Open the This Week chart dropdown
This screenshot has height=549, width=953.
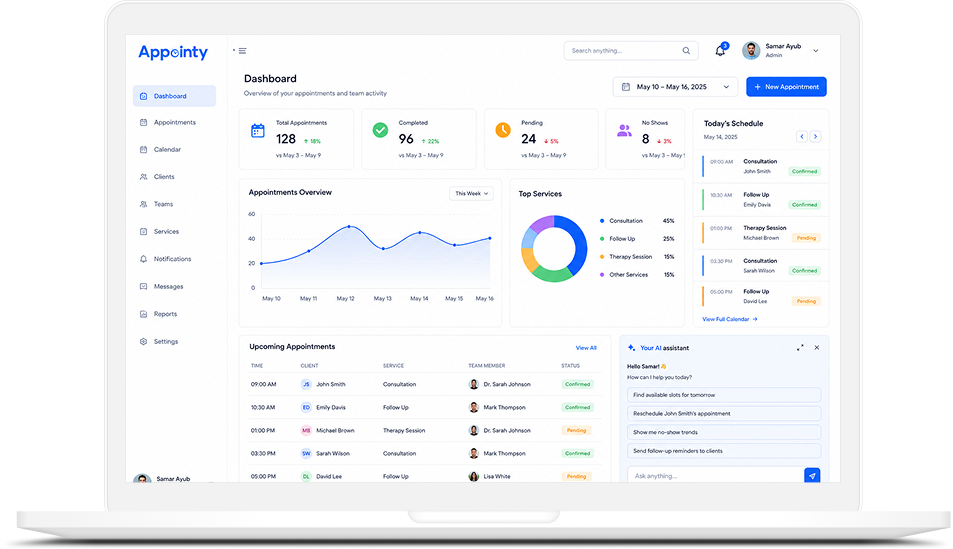tap(472, 194)
